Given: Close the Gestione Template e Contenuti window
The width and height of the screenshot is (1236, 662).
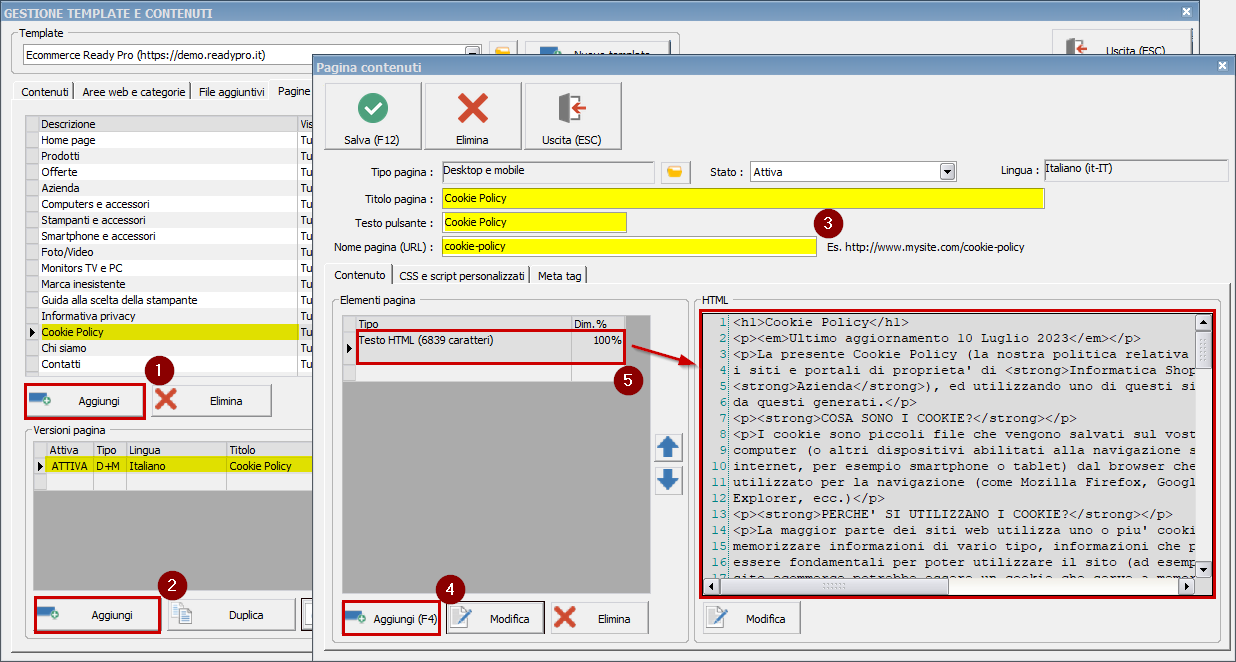Looking at the screenshot, I should tap(1187, 12).
